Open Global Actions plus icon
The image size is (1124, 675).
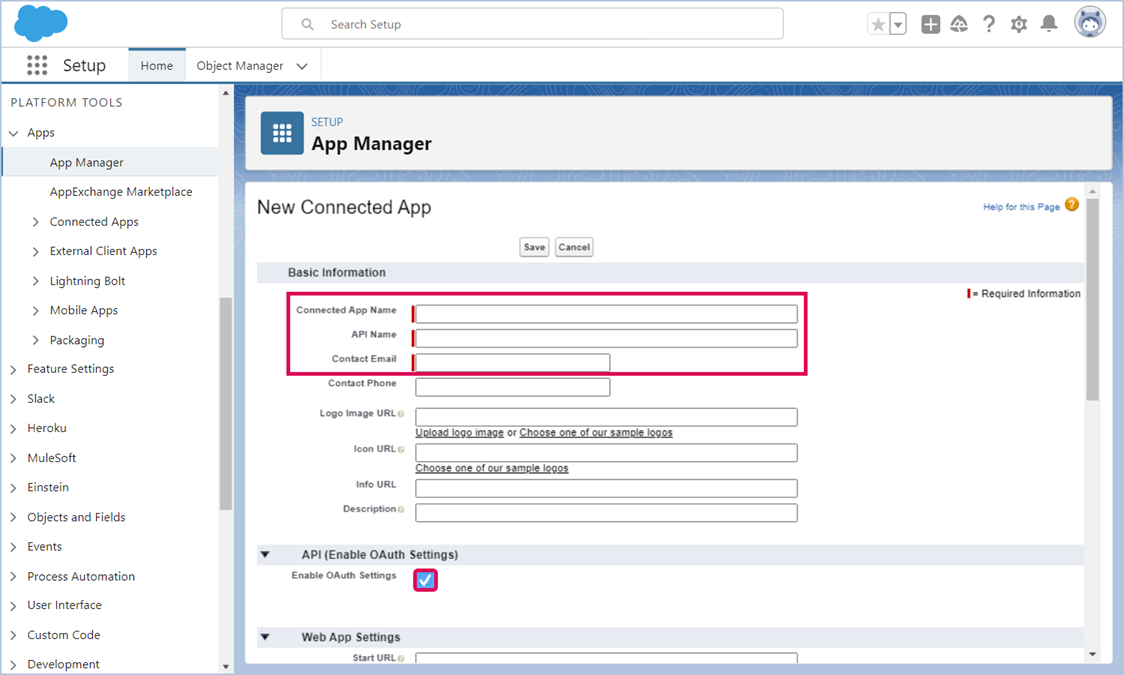point(930,24)
